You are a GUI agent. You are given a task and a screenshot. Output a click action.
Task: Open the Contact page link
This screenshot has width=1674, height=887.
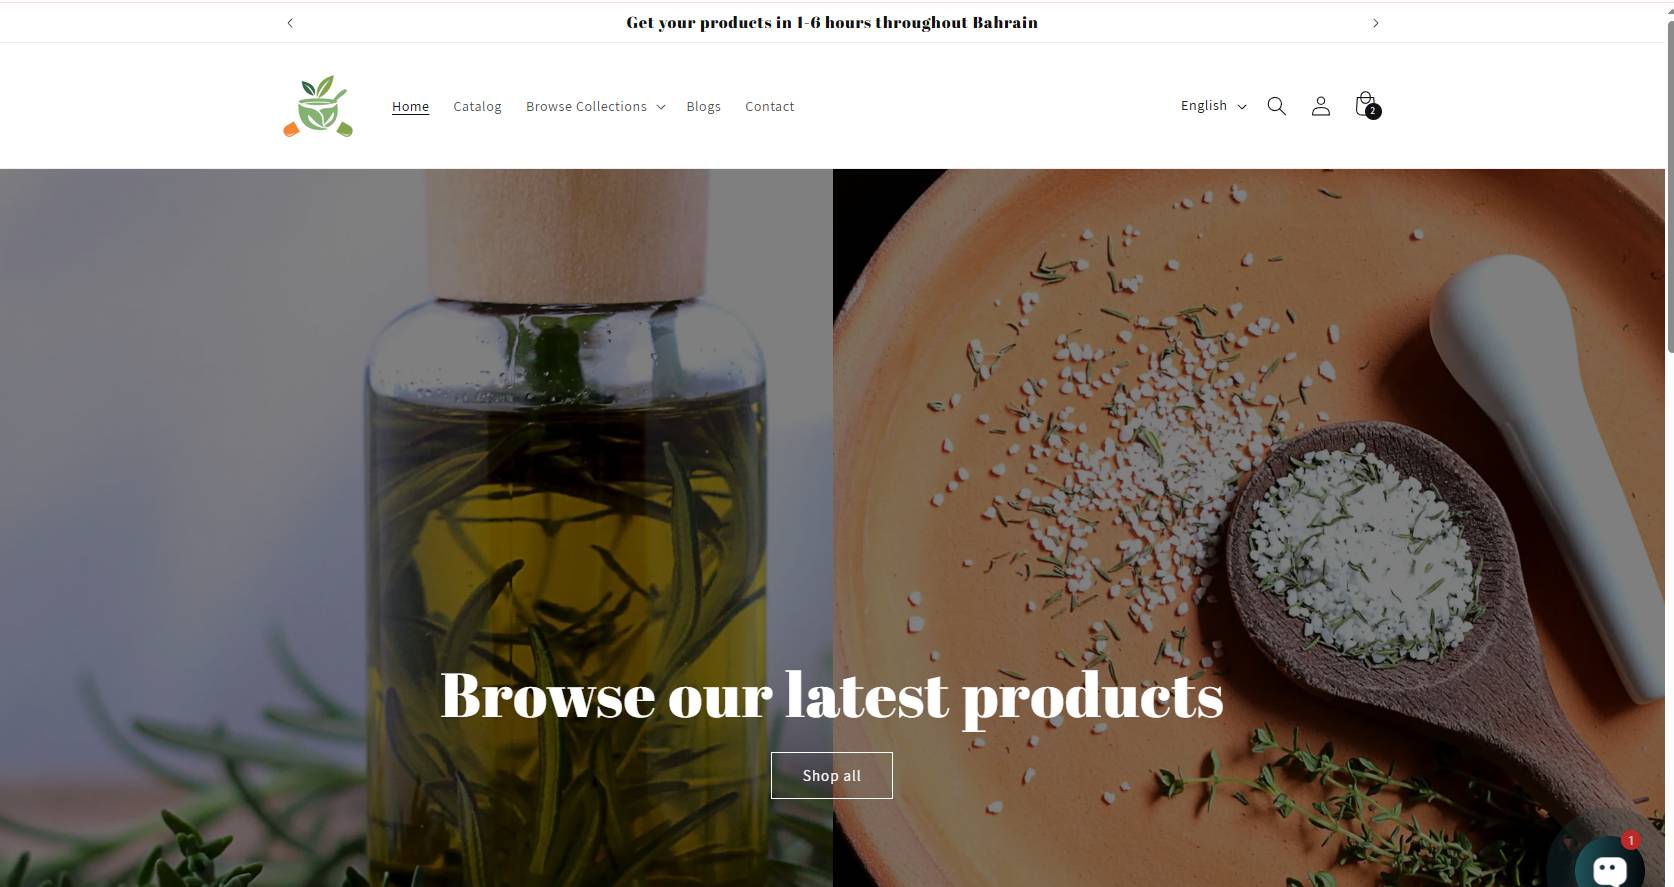pyautogui.click(x=769, y=106)
